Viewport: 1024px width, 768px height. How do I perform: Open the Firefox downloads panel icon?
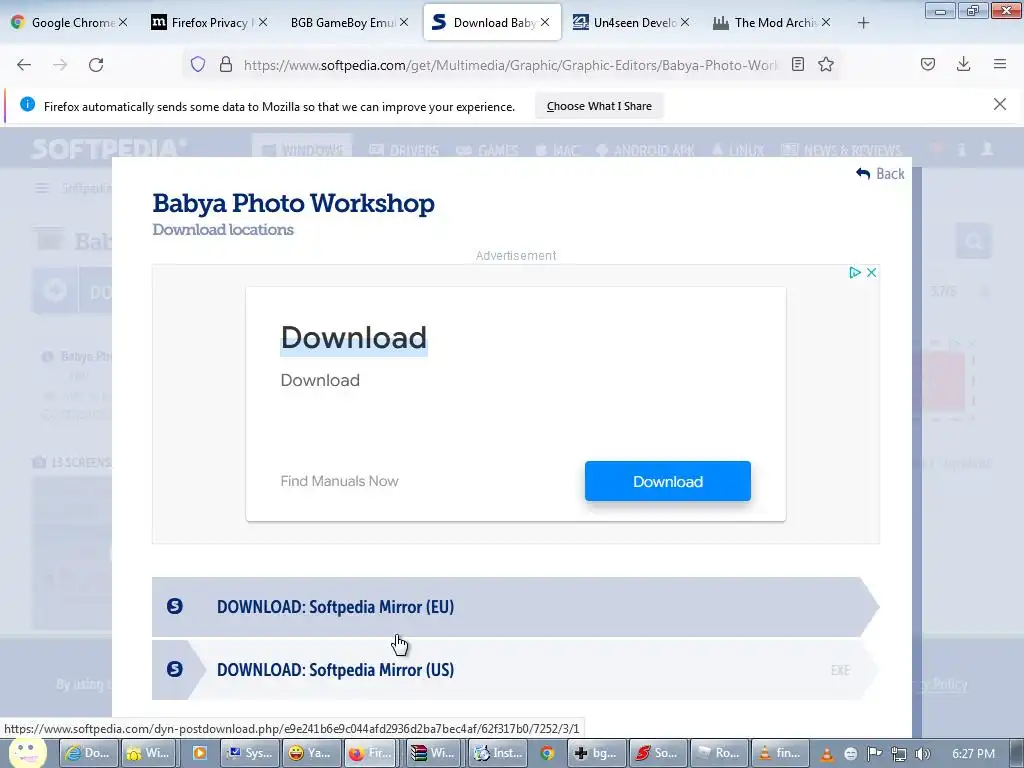[x=963, y=64]
